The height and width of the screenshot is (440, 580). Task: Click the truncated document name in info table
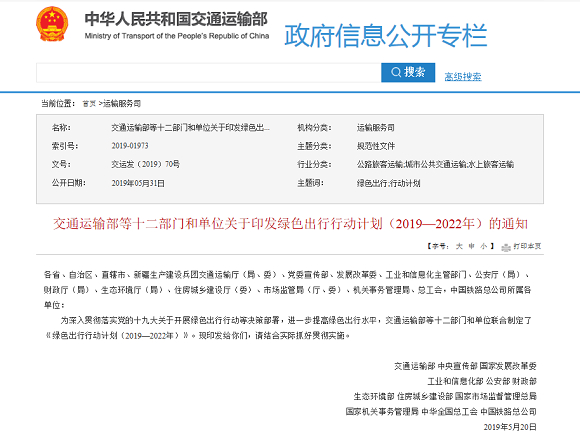point(191,128)
